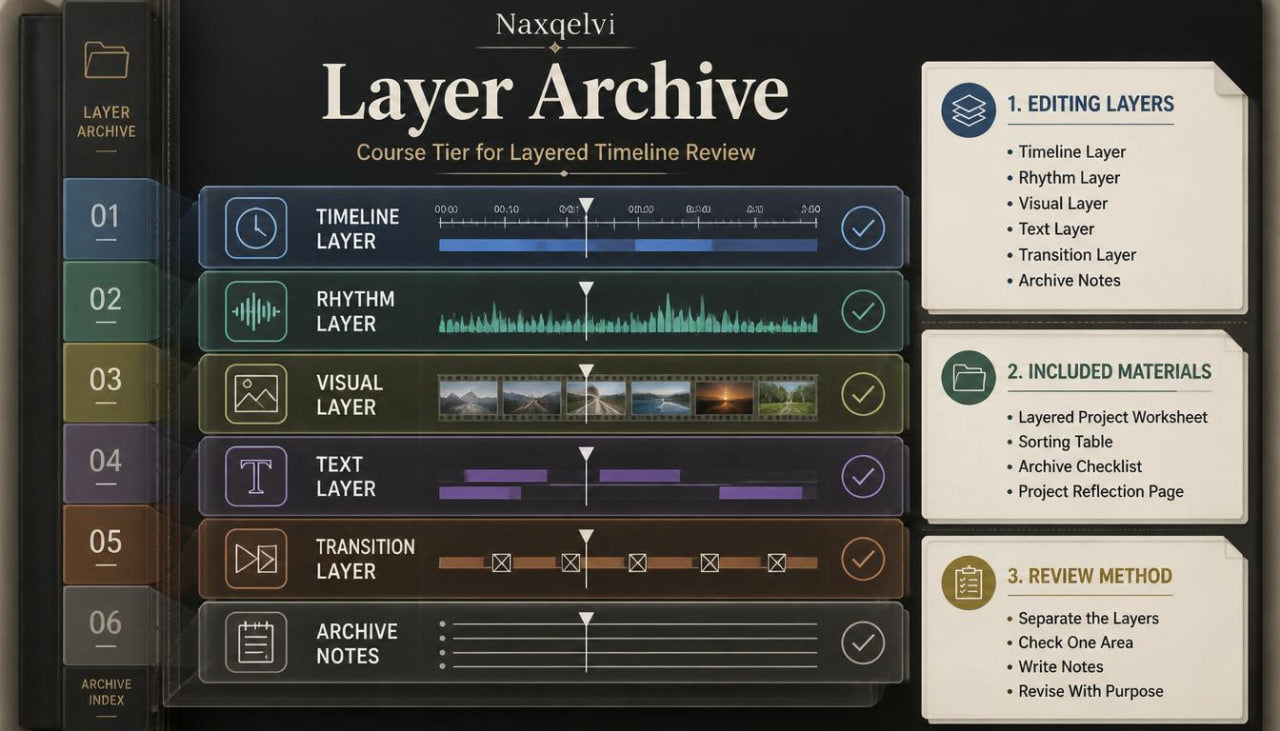
Task: Click the Timeline Layer playhead marker
Action: (586, 205)
